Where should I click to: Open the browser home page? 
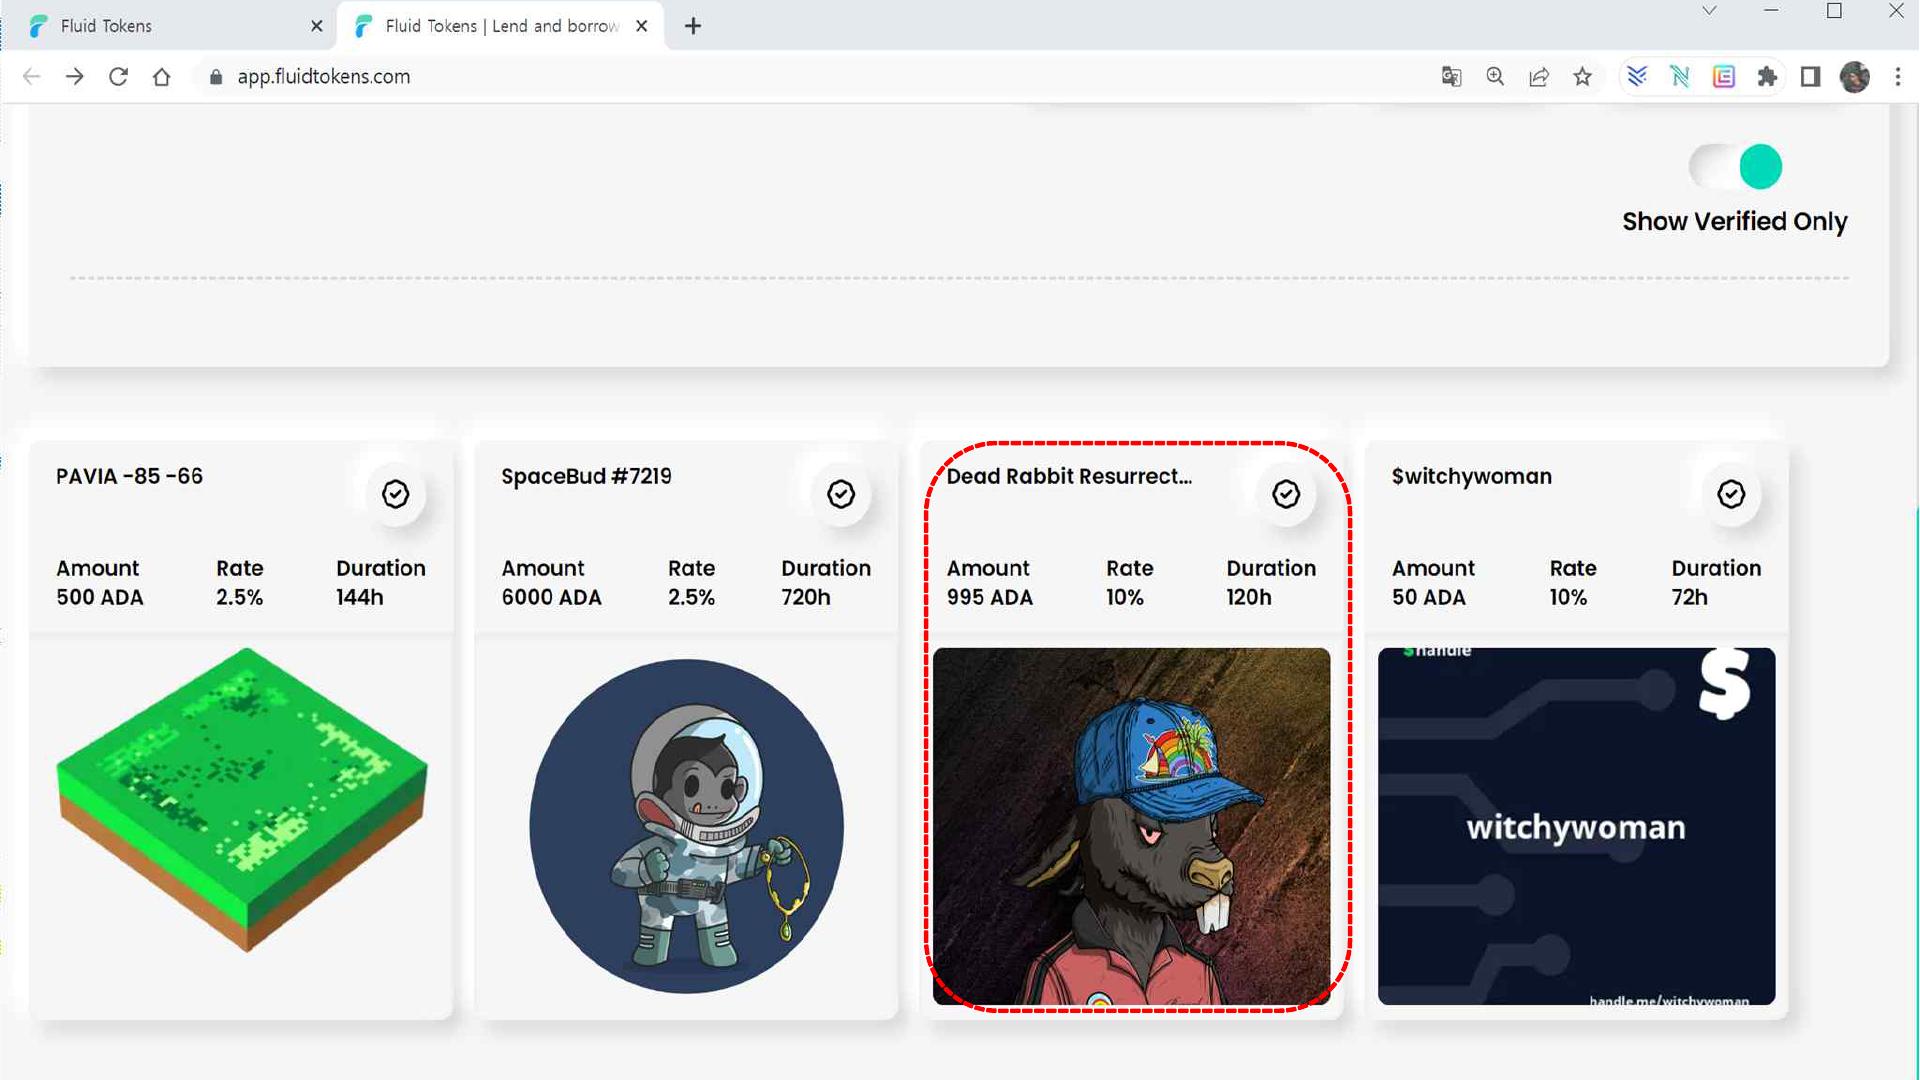tap(161, 77)
